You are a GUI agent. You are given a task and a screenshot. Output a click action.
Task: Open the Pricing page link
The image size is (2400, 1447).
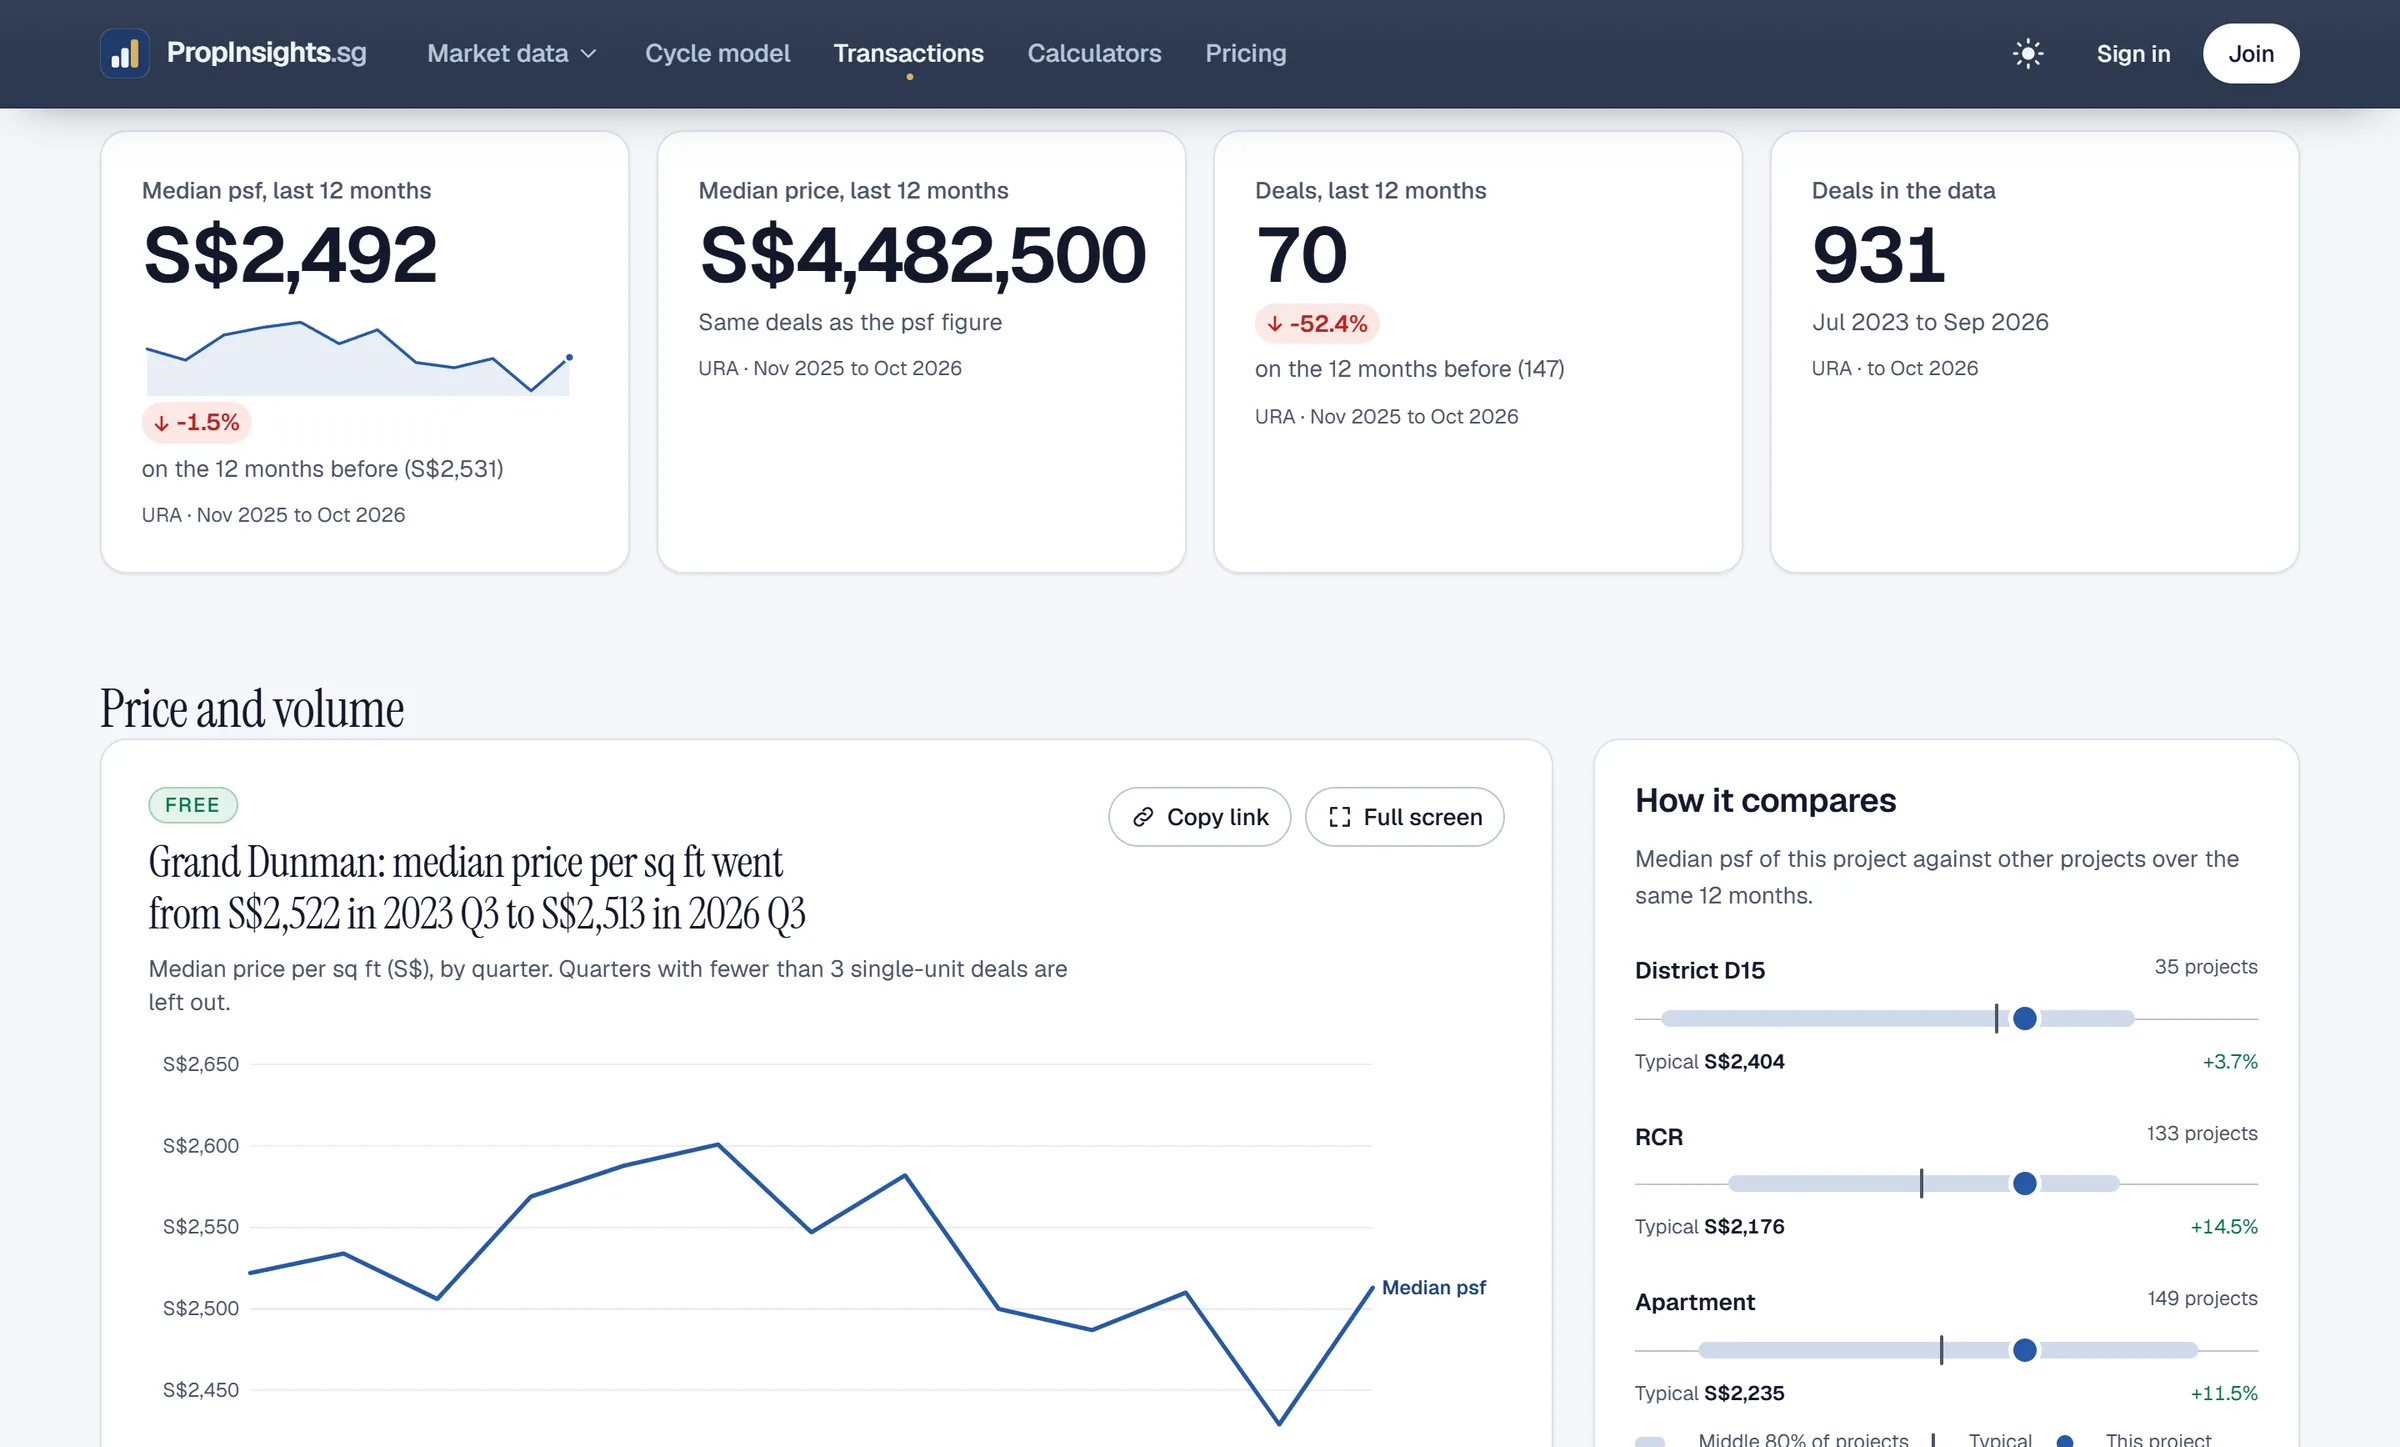(1245, 53)
